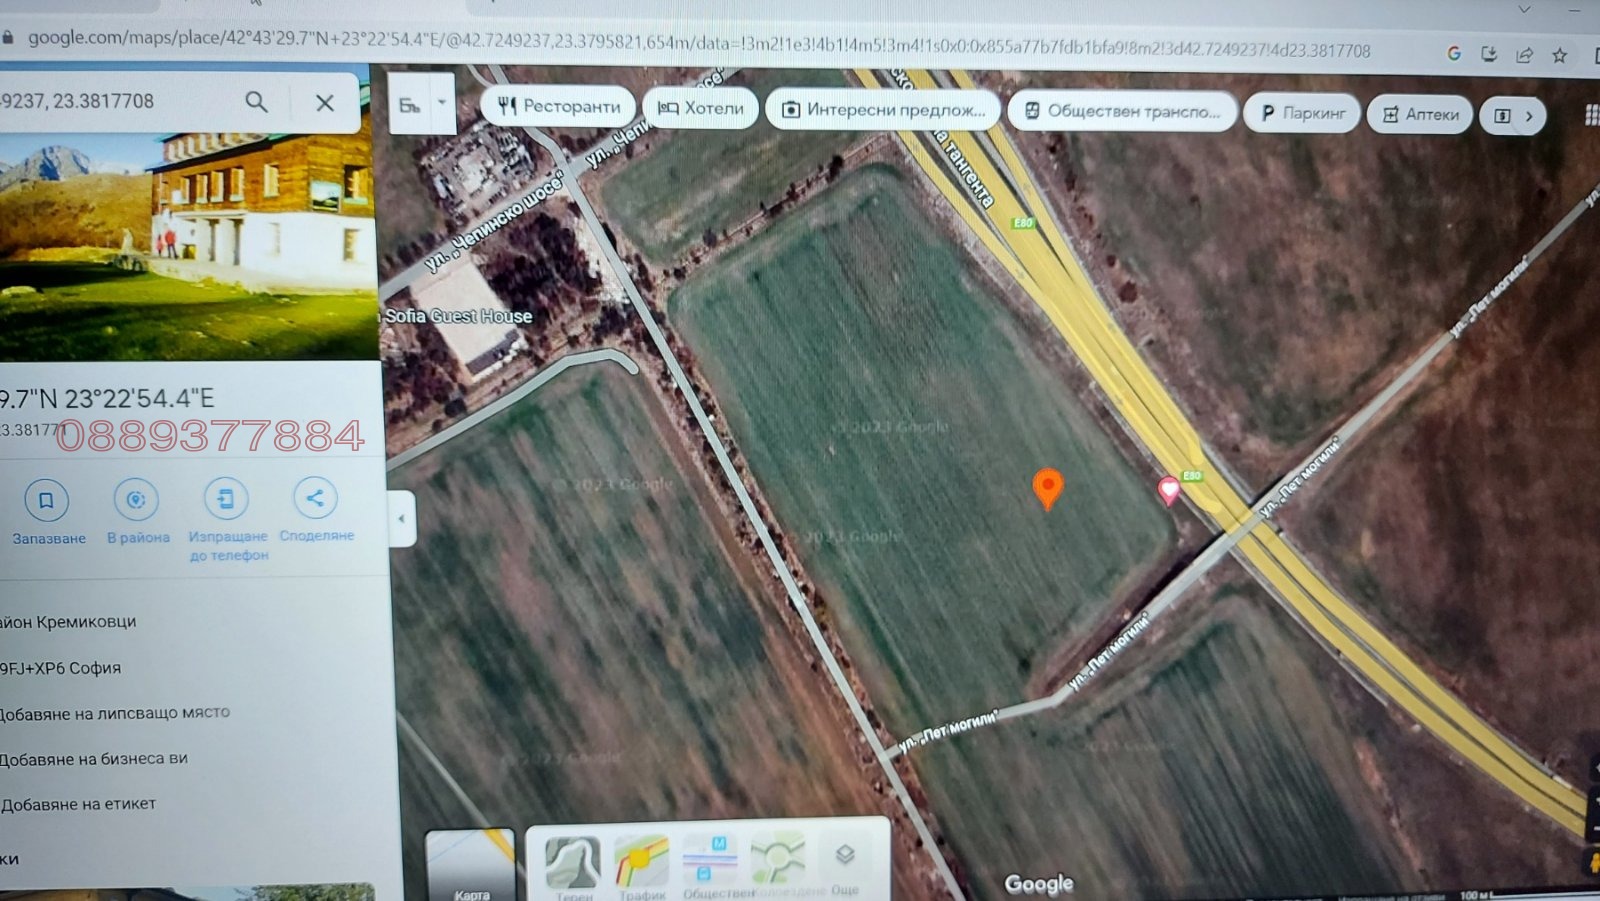Click the Споделяне share icon
Screen dimensions: 1600x901
coord(315,498)
